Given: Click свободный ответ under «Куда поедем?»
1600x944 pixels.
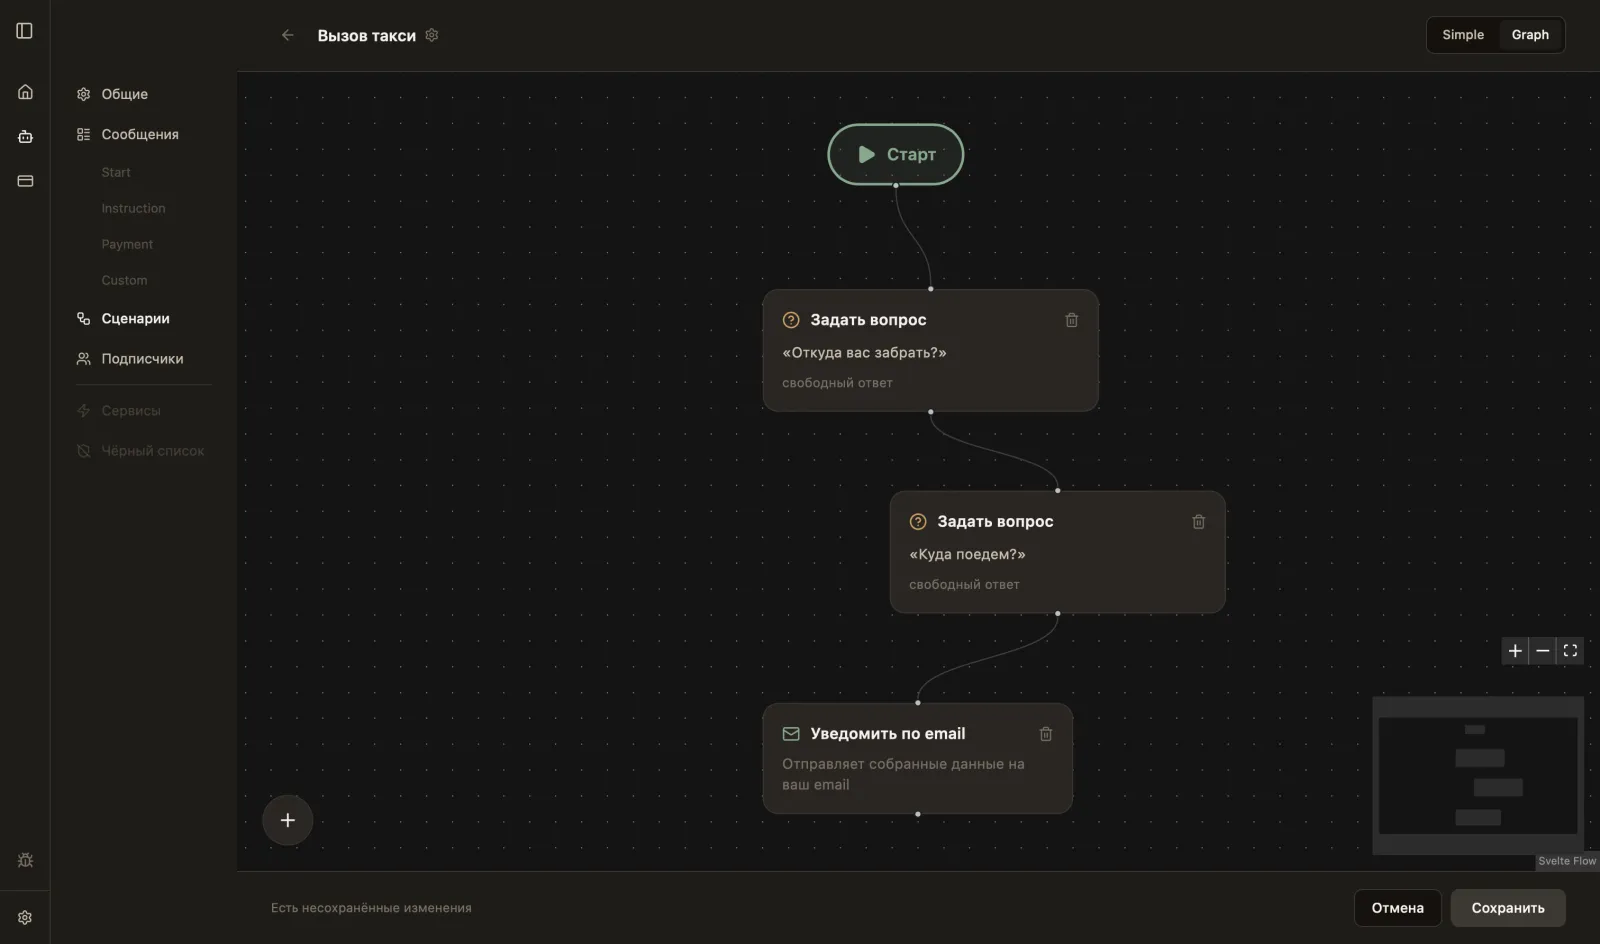Looking at the screenshot, I should pos(964,585).
